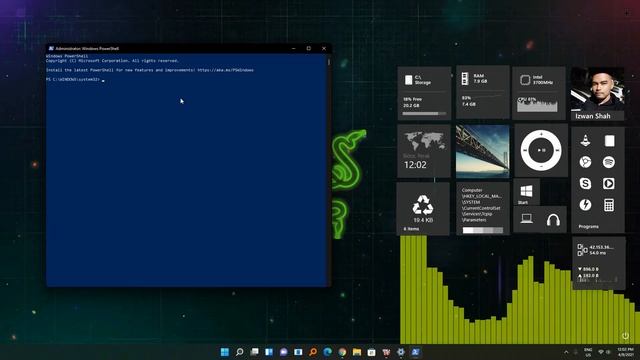Image resolution: width=640 pixels, height=360 pixels.
Task: Click the power icon on the desktop widget
Action: (625, 336)
